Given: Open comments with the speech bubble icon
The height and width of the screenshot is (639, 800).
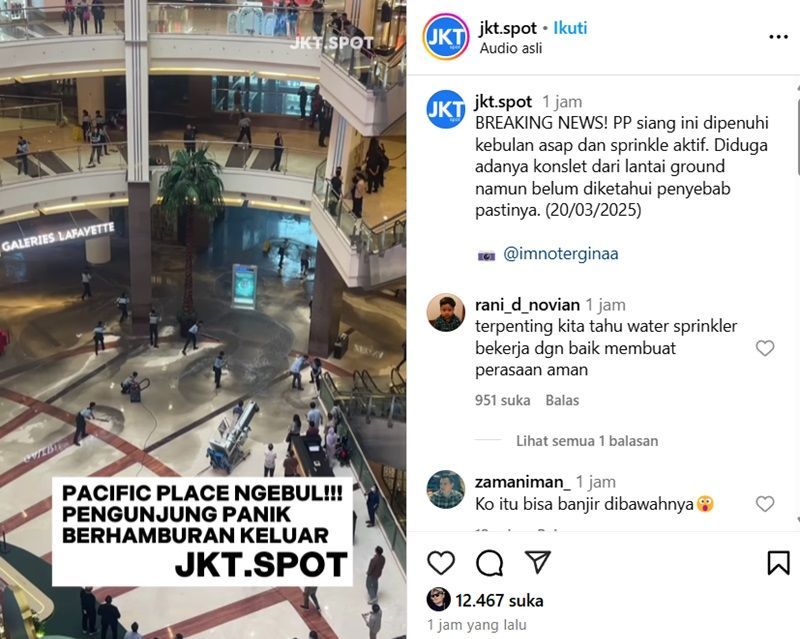Looking at the screenshot, I should pos(490,563).
